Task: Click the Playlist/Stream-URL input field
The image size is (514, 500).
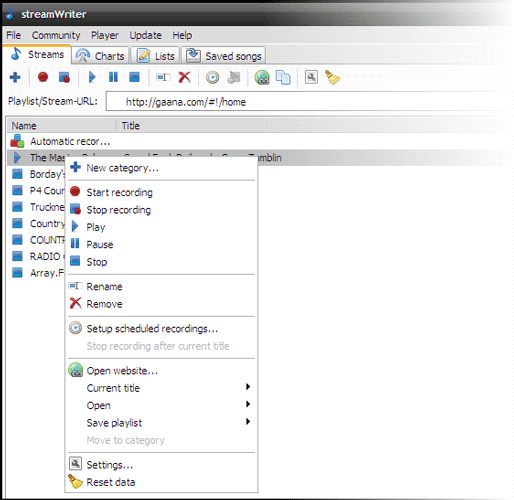Action: (308, 102)
